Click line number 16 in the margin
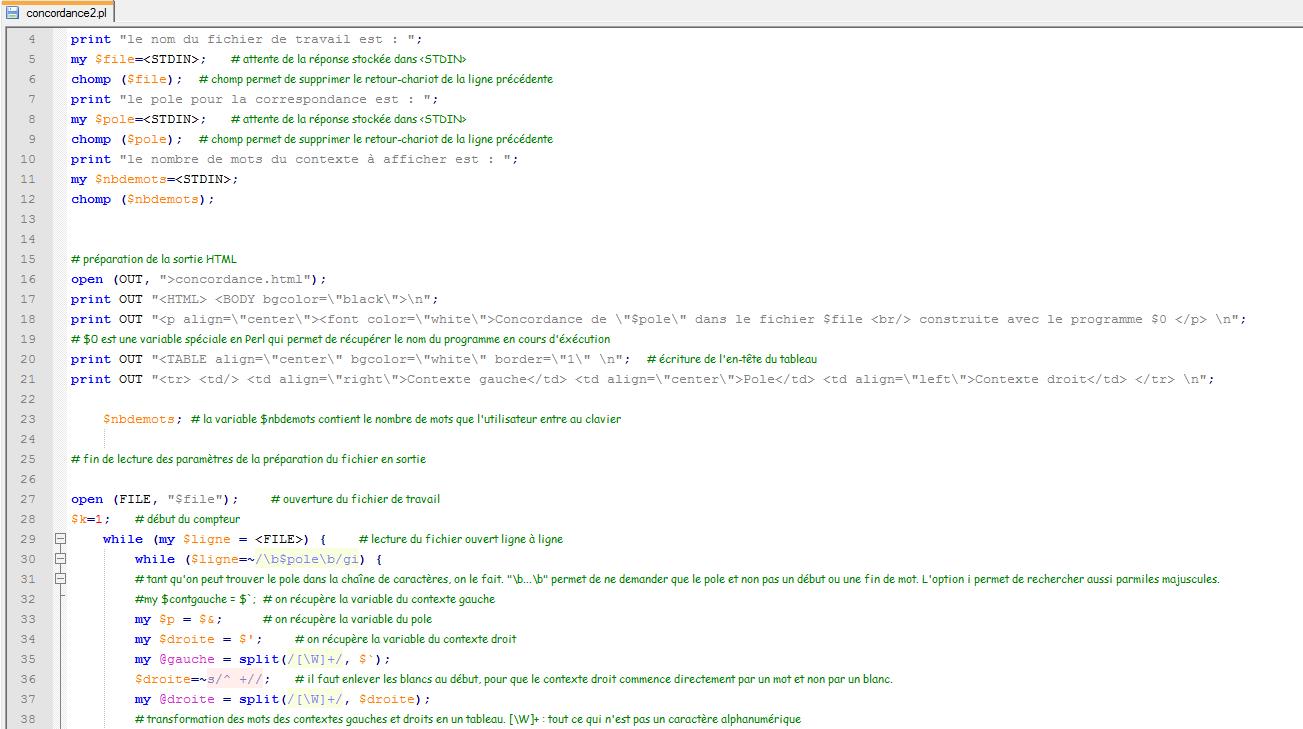This screenshot has width=1303, height=729. click(28, 279)
